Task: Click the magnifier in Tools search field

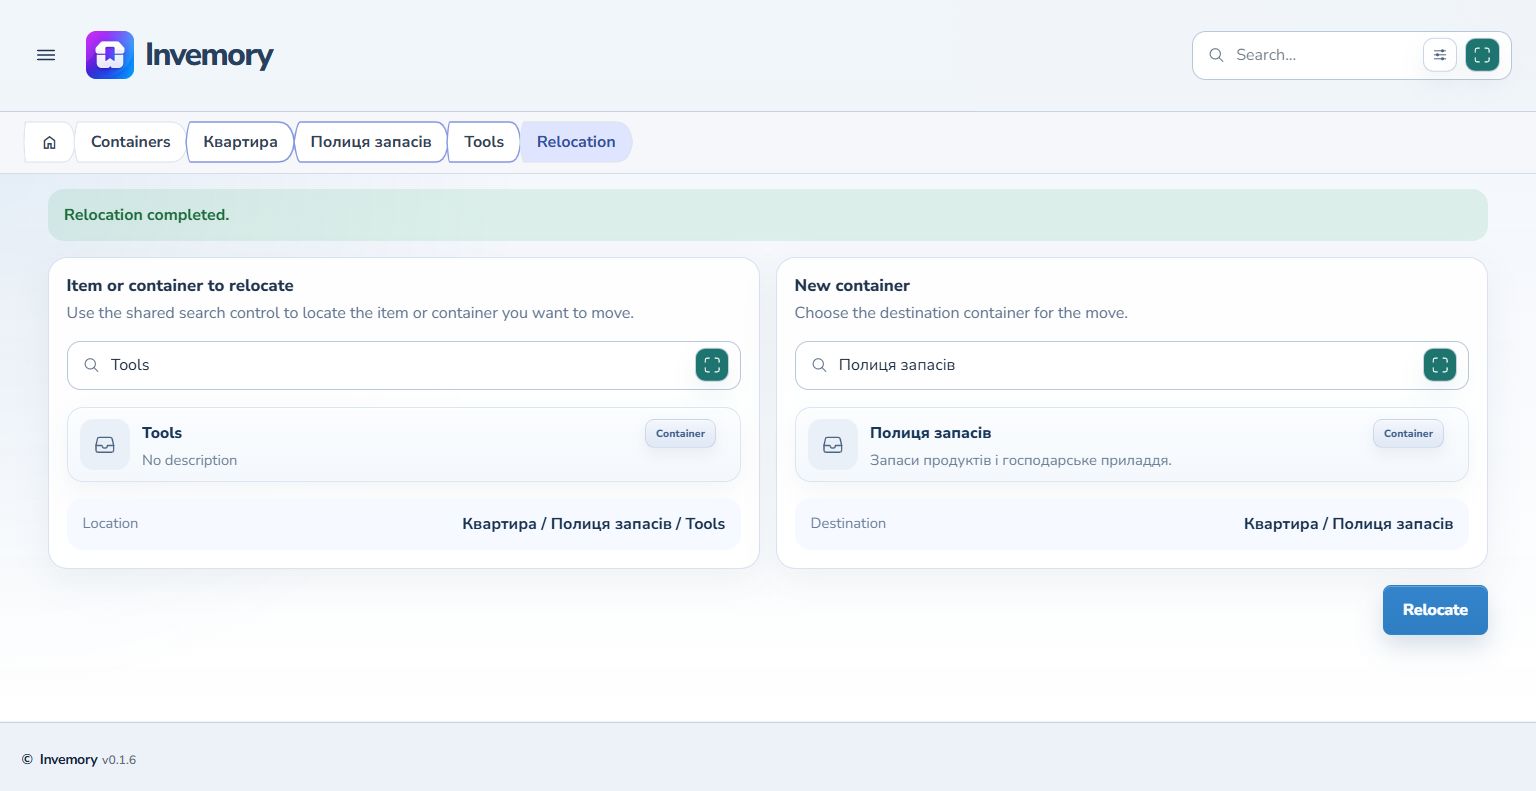Action: 91,365
